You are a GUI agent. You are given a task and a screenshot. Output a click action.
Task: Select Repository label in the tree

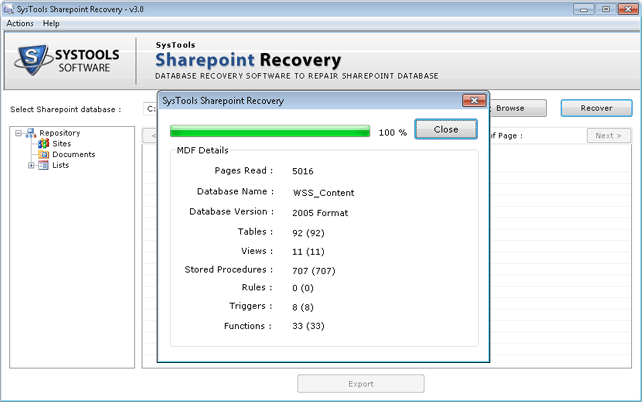pos(60,133)
